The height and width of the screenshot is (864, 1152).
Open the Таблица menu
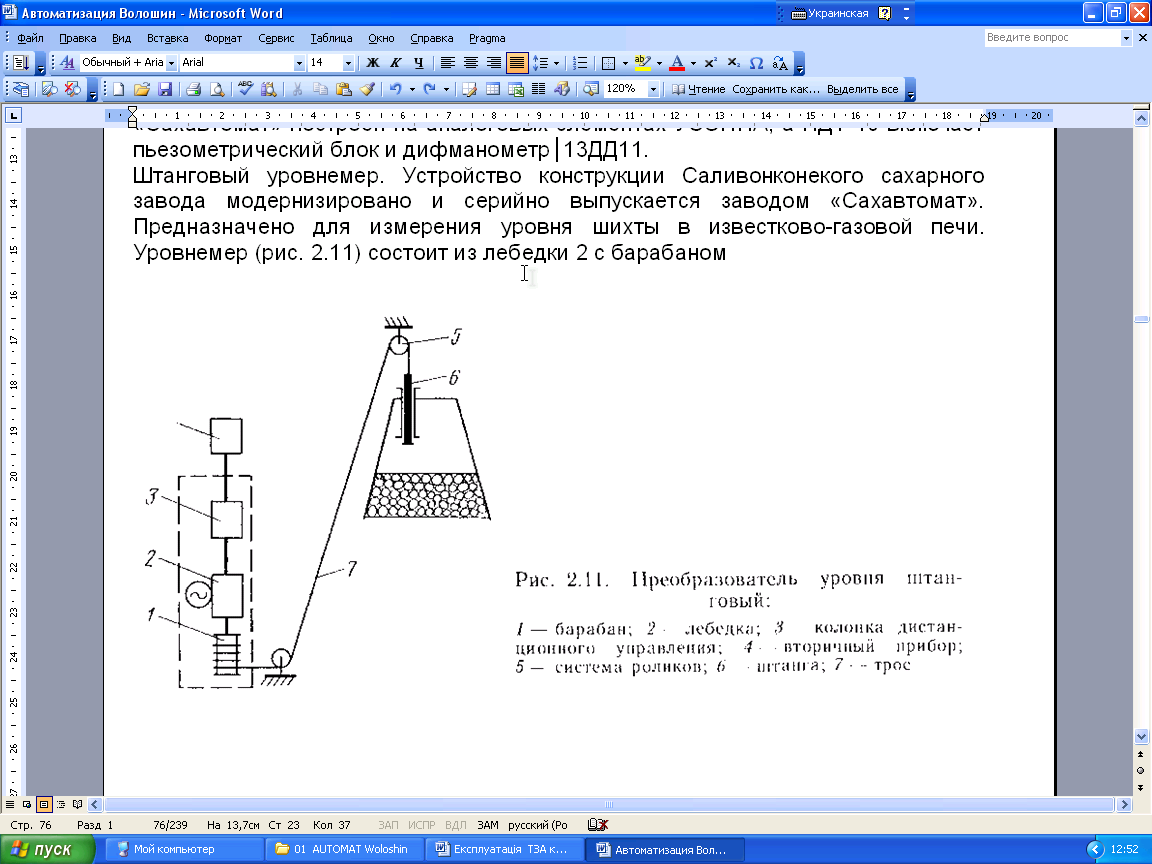tap(331, 38)
